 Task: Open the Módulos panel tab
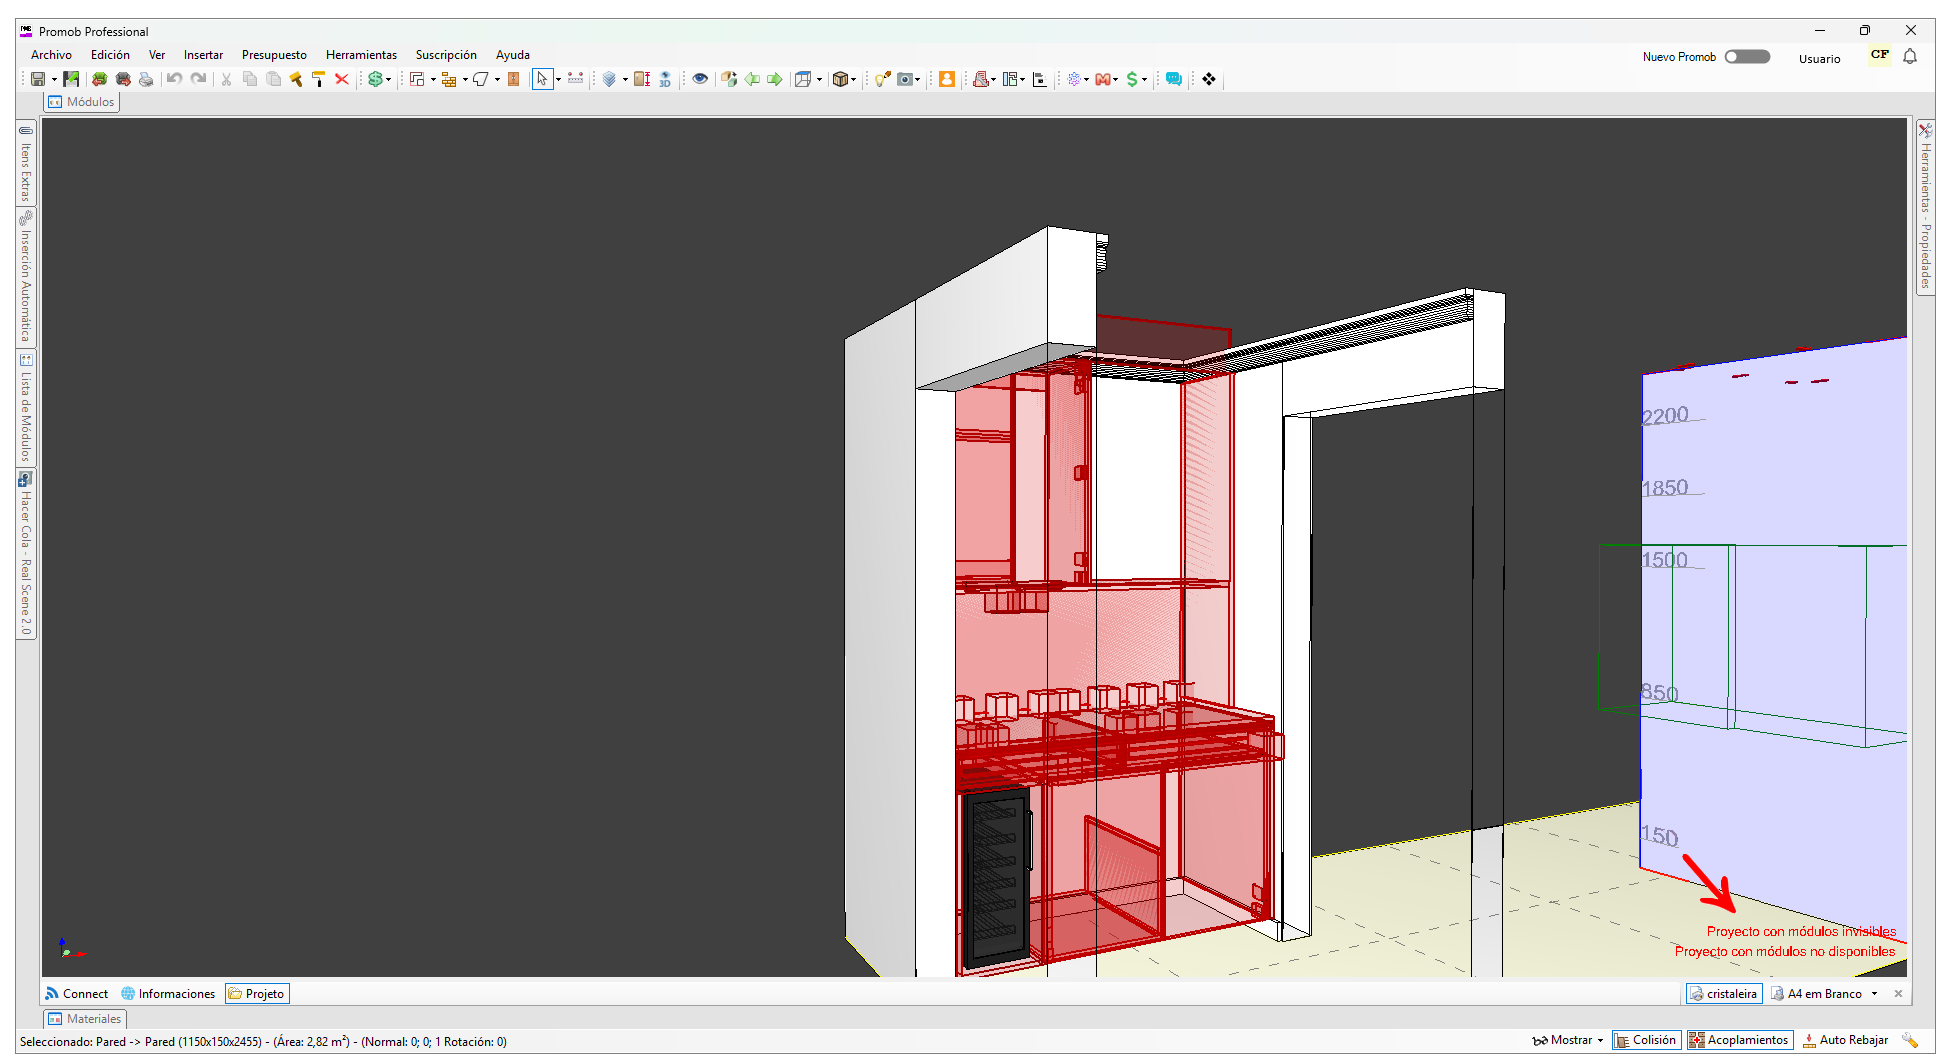82,102
